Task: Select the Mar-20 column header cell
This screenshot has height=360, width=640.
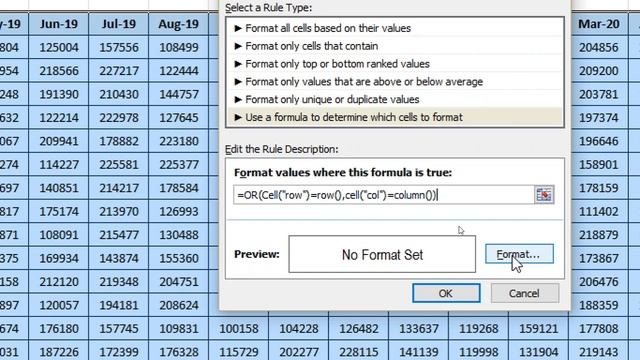Action: 599,24
